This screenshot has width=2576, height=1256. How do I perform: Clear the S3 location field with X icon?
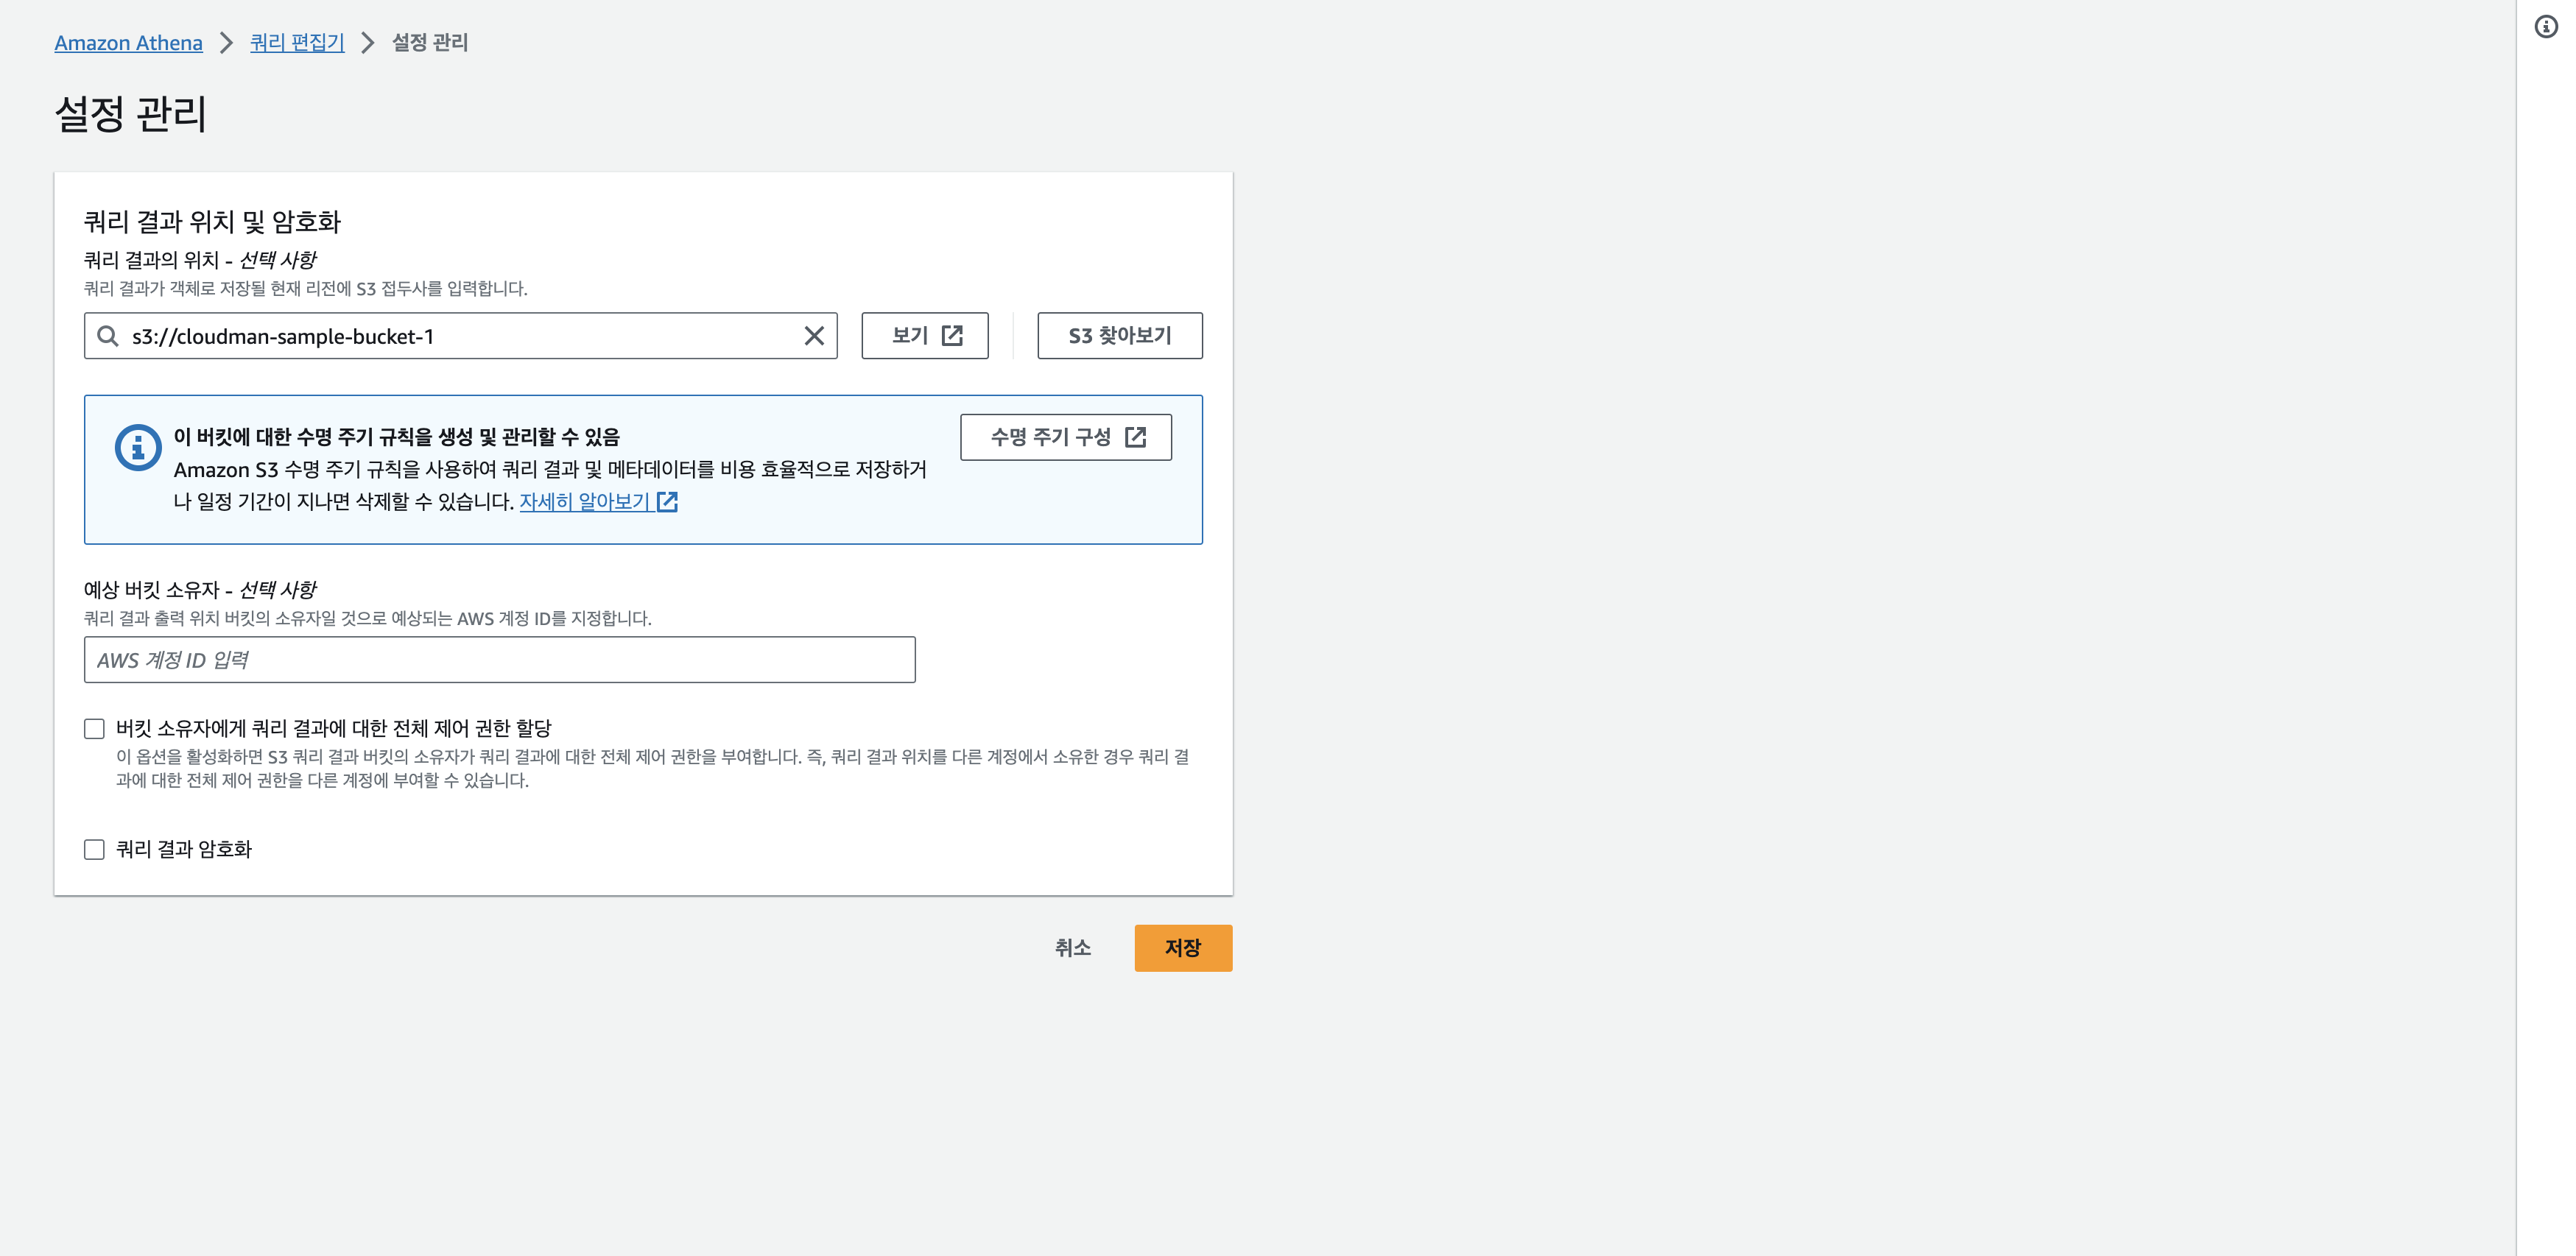(814, 336)
